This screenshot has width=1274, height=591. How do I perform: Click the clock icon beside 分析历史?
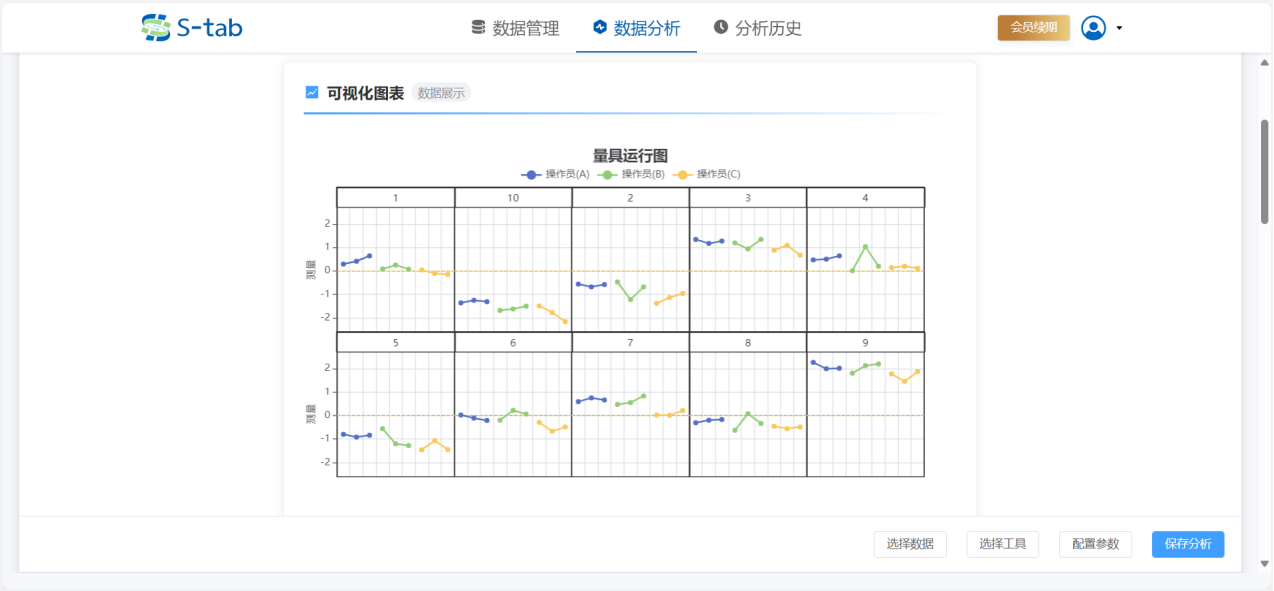720,27
